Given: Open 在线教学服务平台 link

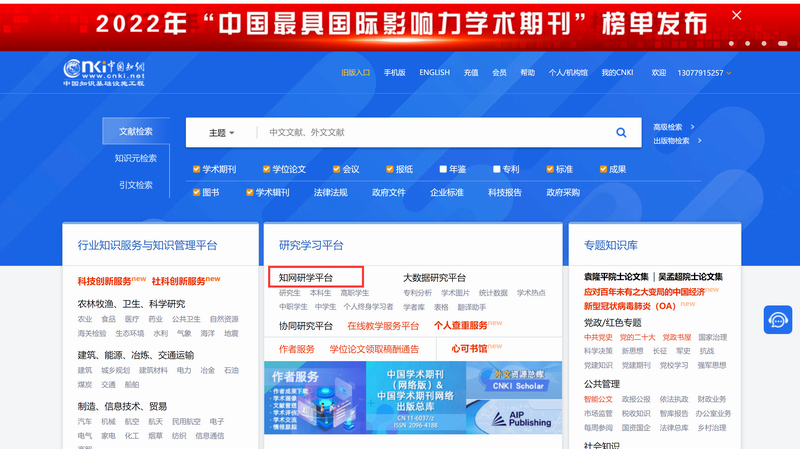Looking at the screenshot, I should tap(383, 326).
